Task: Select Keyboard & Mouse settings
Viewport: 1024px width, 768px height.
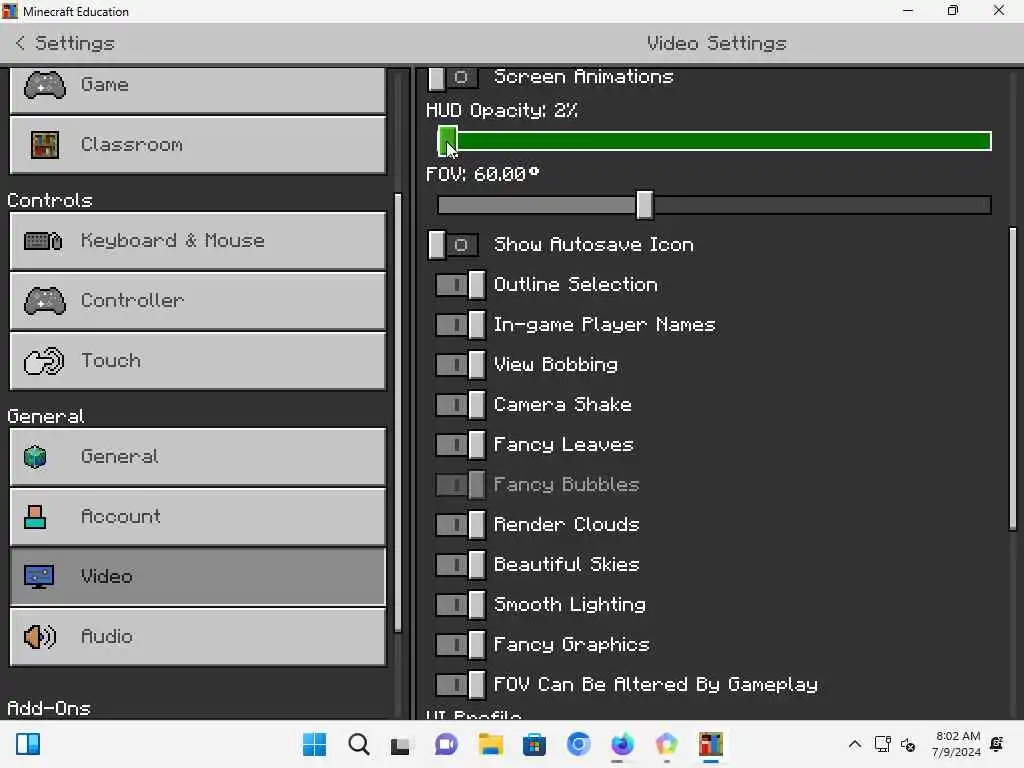Action: [198, 241]
